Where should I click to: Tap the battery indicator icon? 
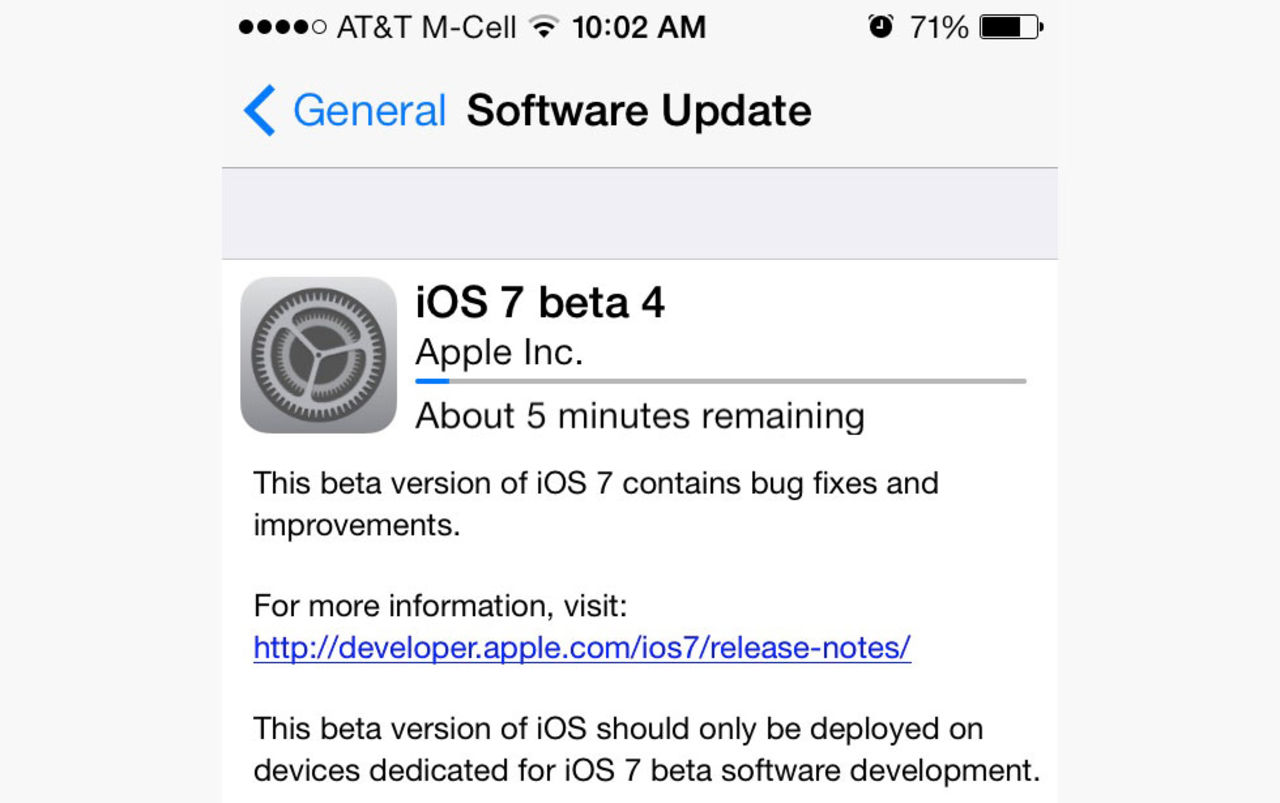(x=1010, y=26)
